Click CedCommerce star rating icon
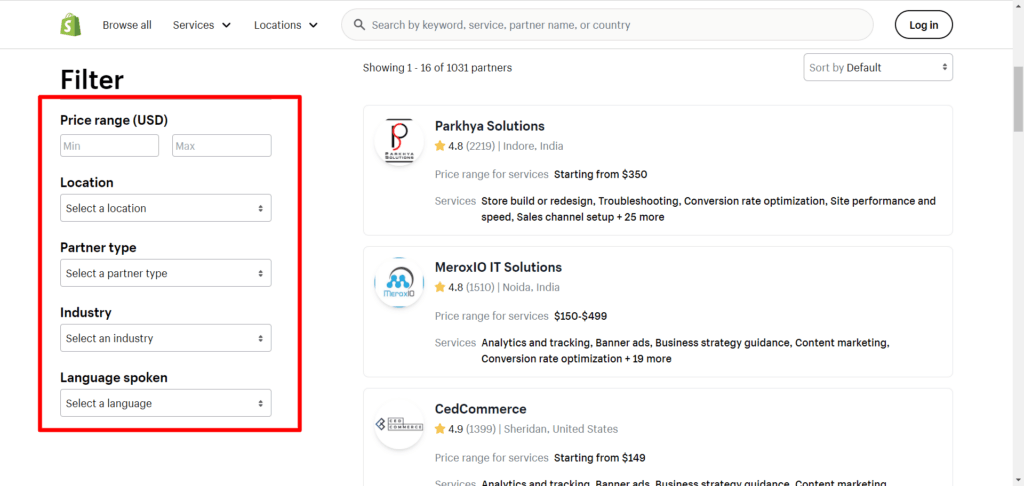The width and height of the screenshot is (1024, 486). 440,429
